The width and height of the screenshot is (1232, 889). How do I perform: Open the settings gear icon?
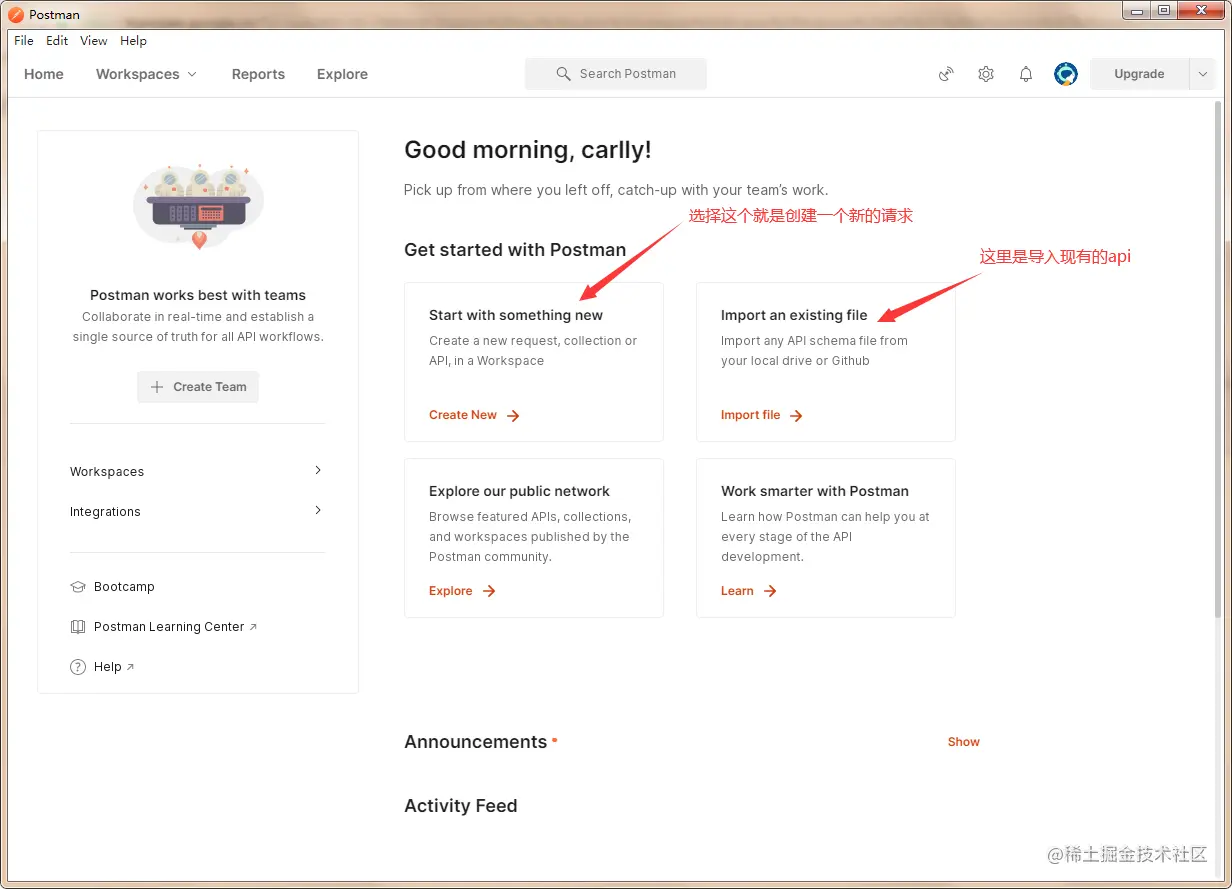[x=986, y=74]
